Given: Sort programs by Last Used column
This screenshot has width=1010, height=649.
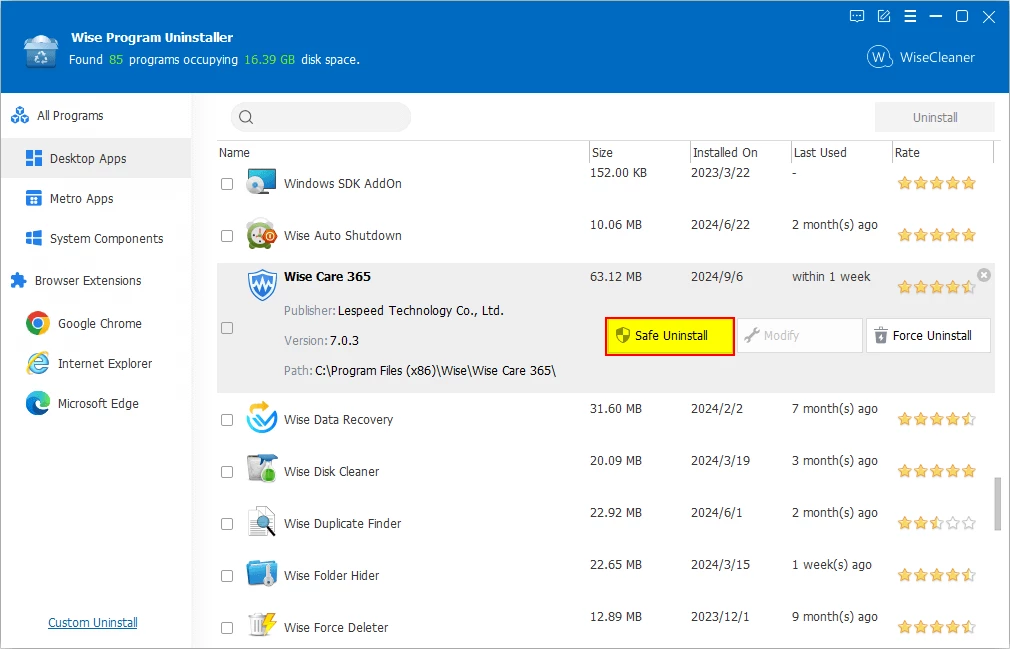Looking at the screenshot, I should (820, 153).
